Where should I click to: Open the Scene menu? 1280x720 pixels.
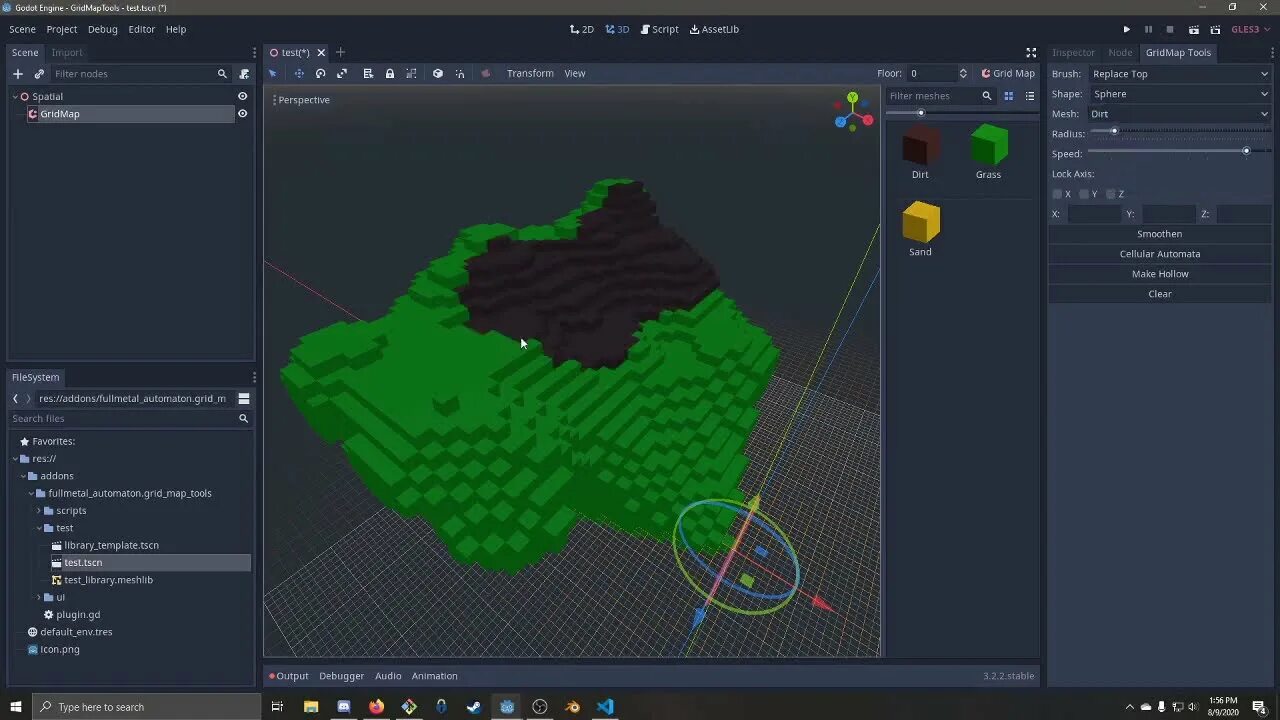click(22, 30)
